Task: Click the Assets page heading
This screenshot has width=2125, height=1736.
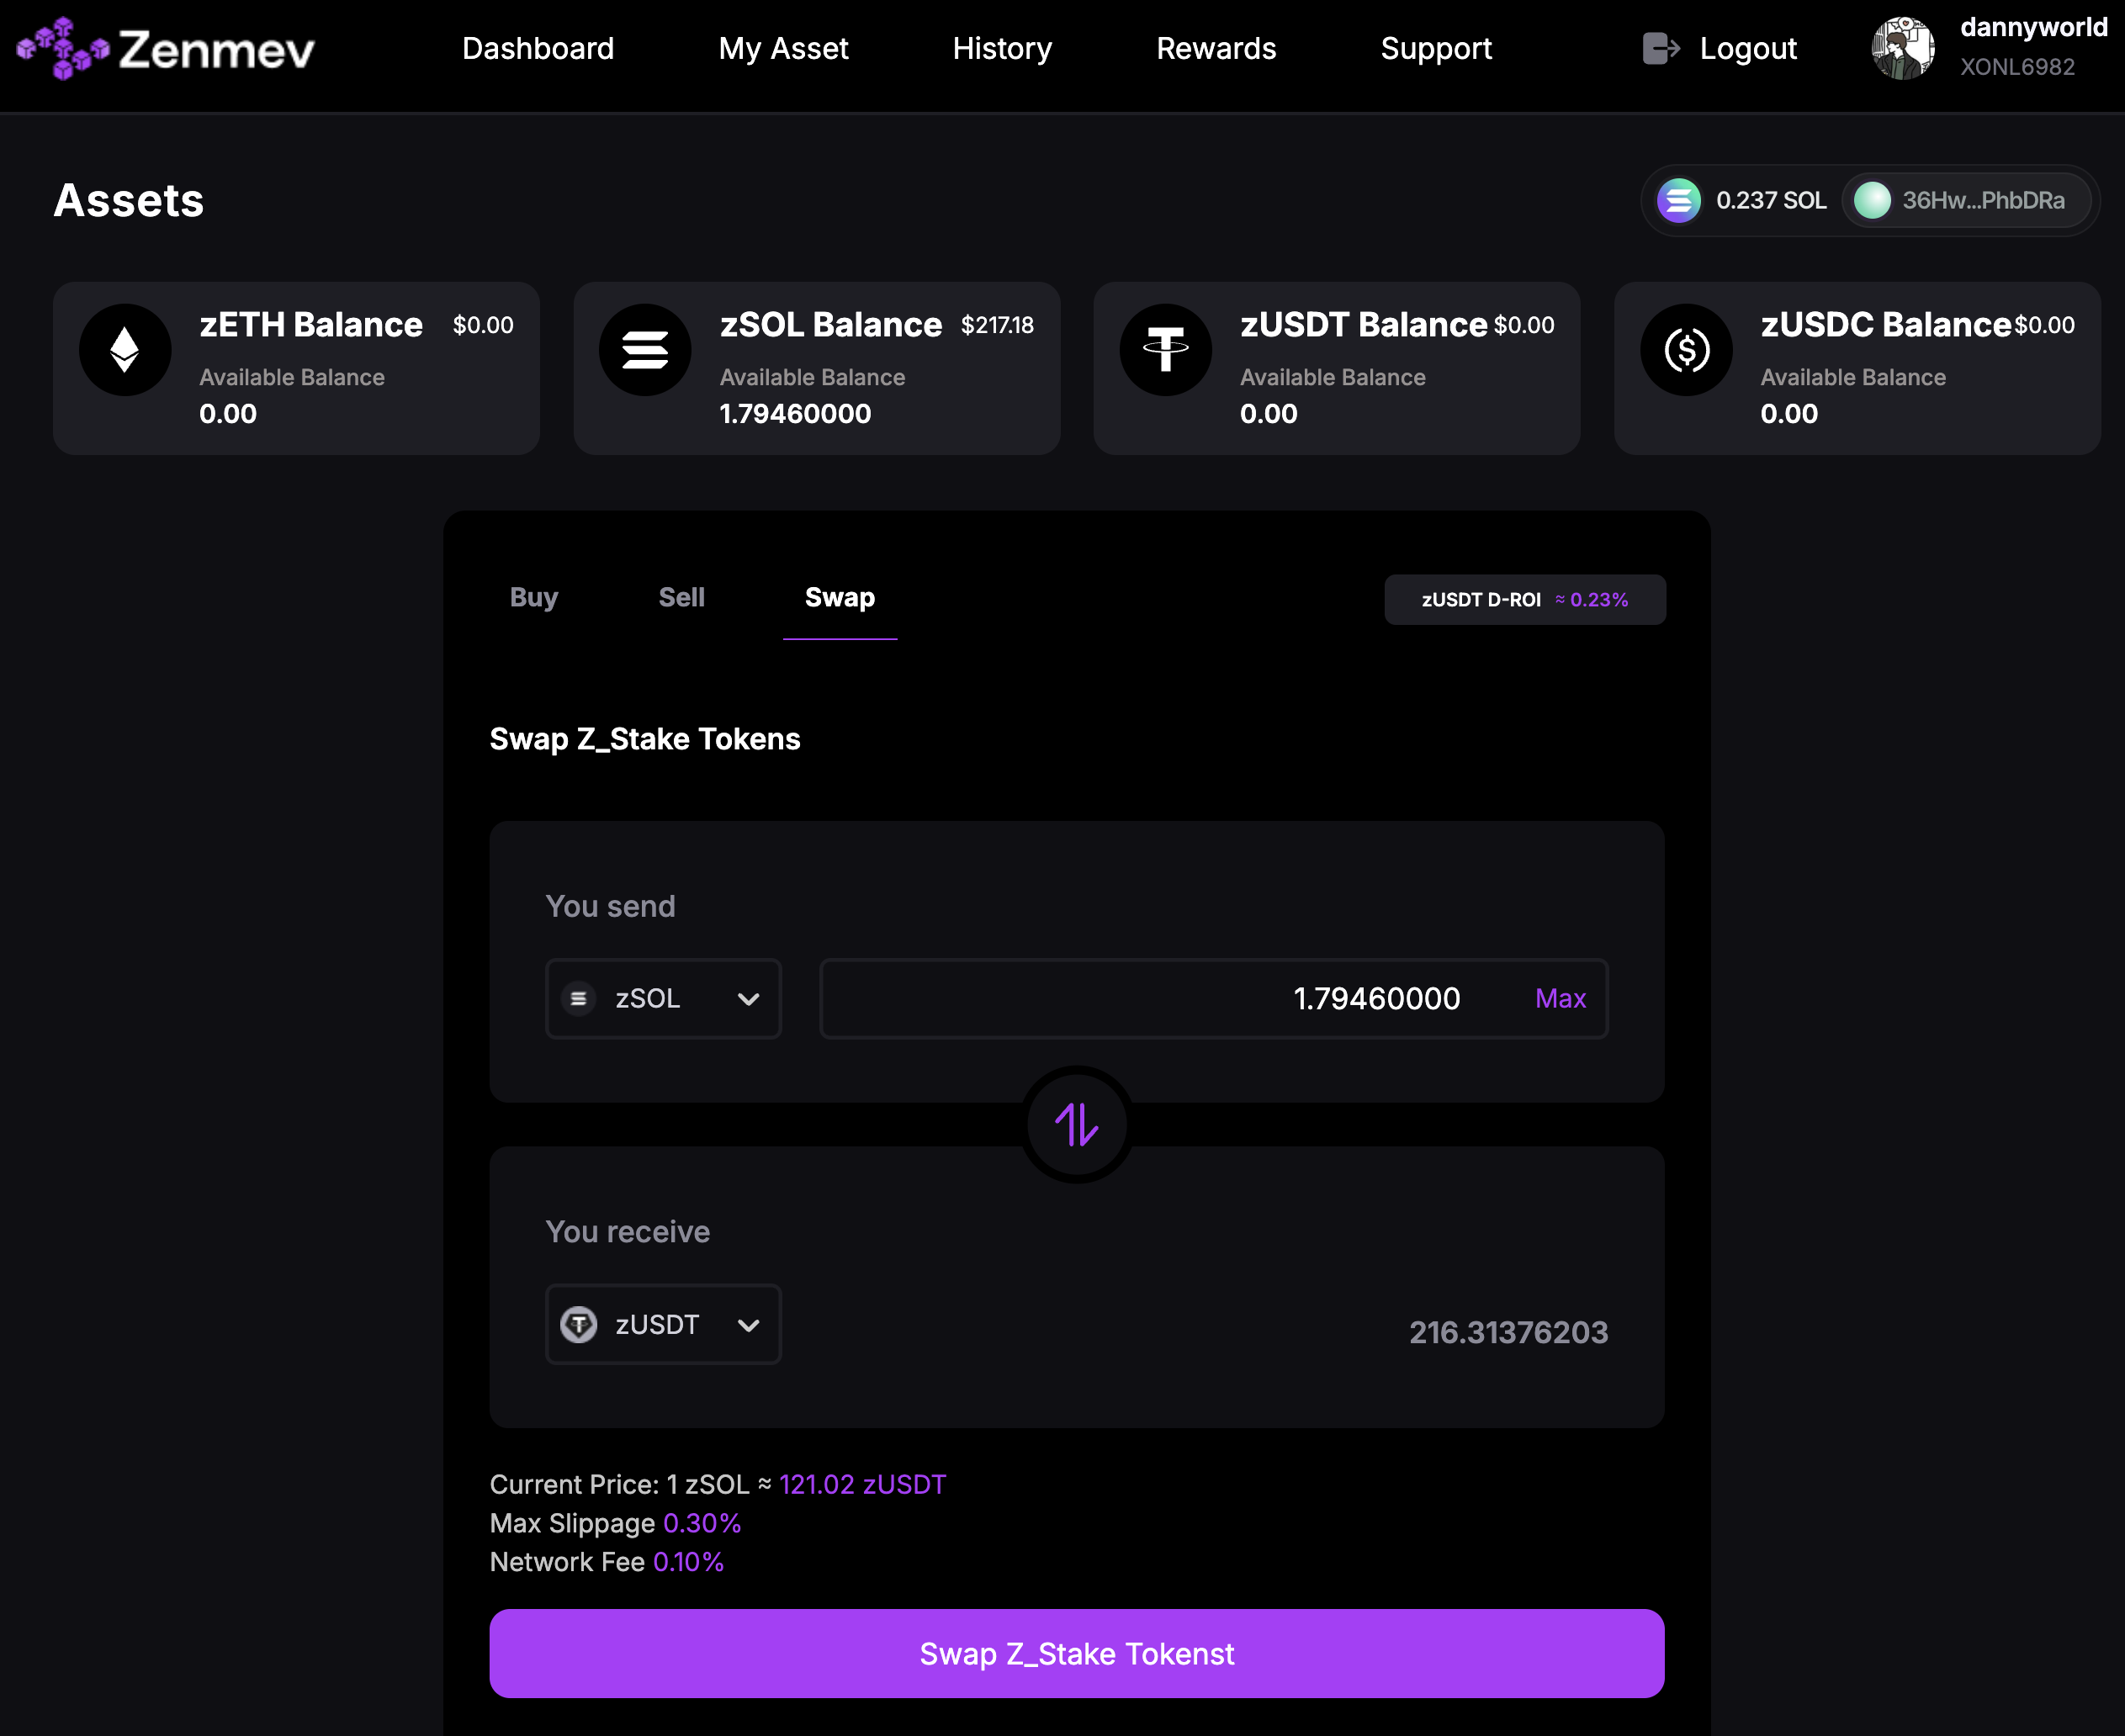Action: tap(129, 200)
